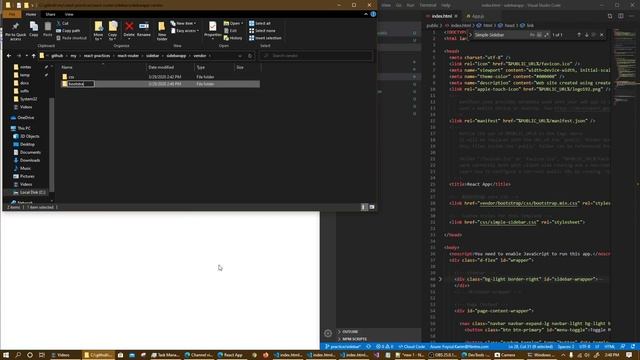Toggle regex in the find widget
The height and width of the screenshot is (360, 640).
[x=547, y=35]
